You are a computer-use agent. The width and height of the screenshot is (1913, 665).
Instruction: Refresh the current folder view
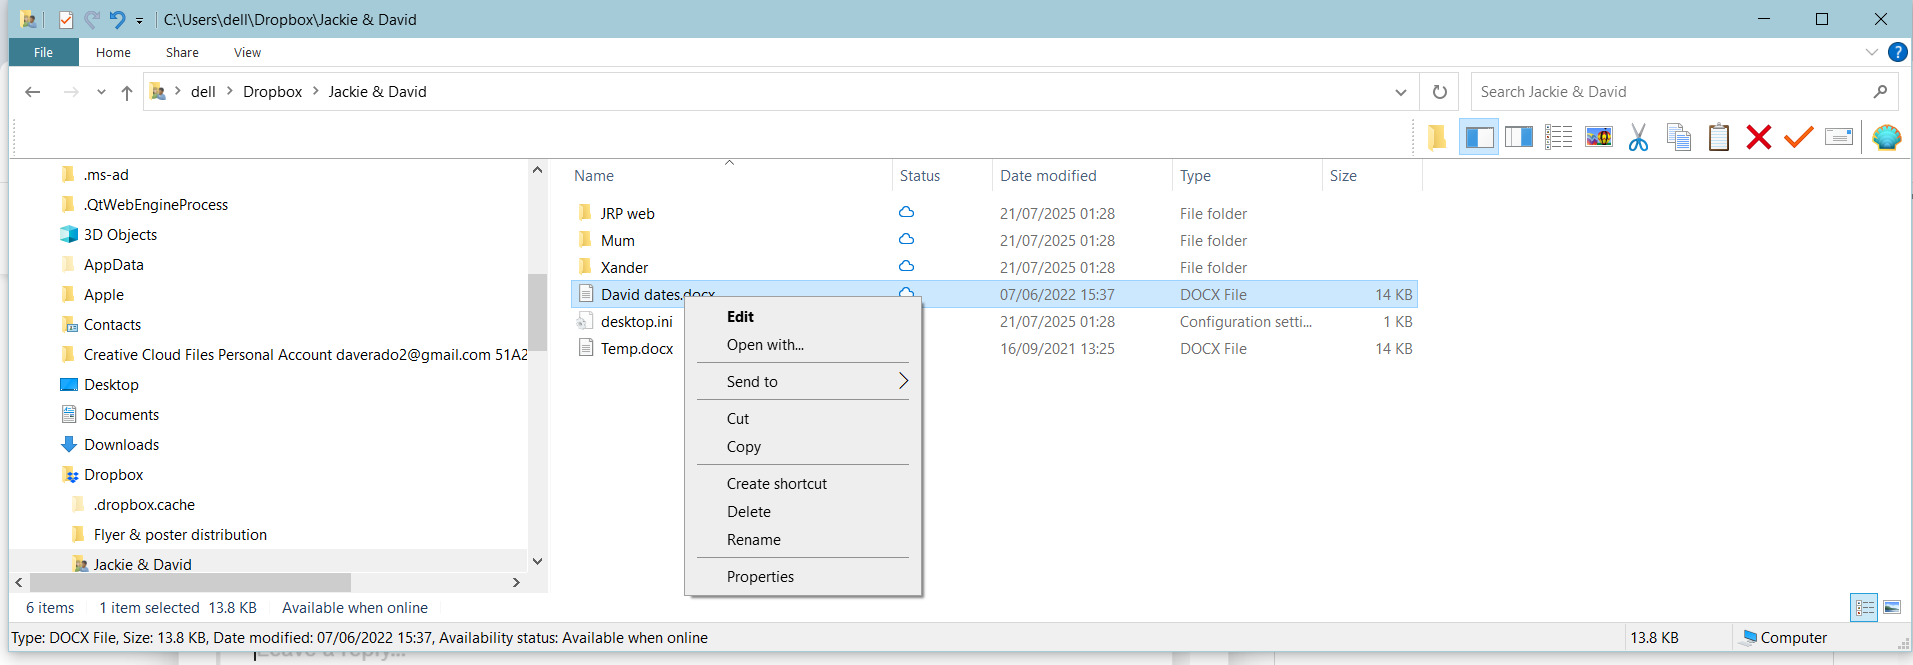point(1440,92)
